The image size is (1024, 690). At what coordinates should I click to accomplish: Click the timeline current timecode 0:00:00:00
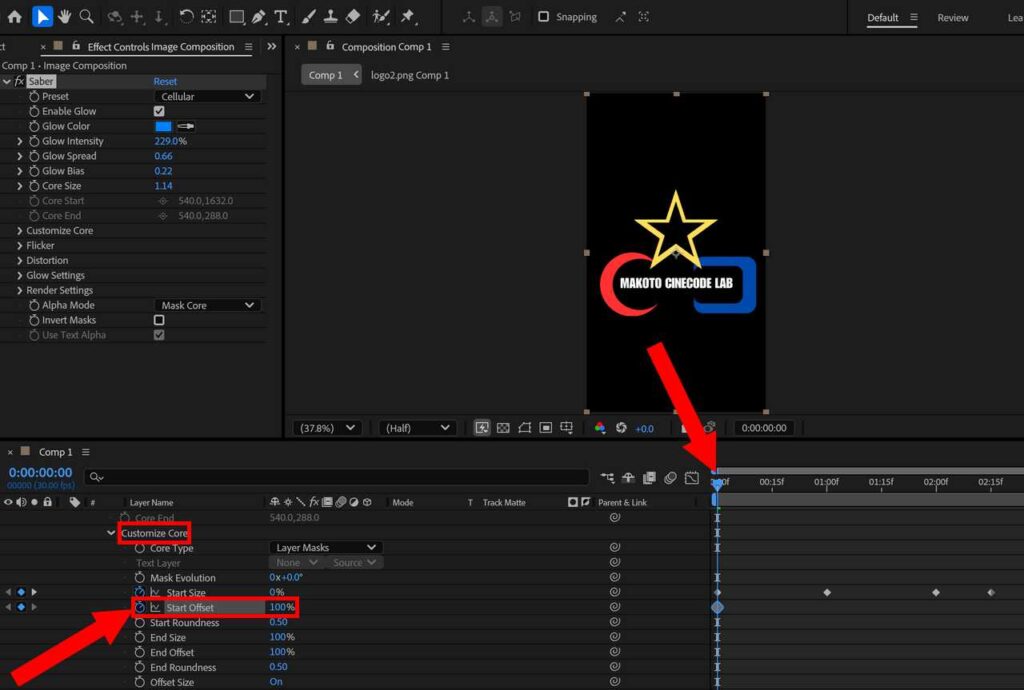pos(40,472)
